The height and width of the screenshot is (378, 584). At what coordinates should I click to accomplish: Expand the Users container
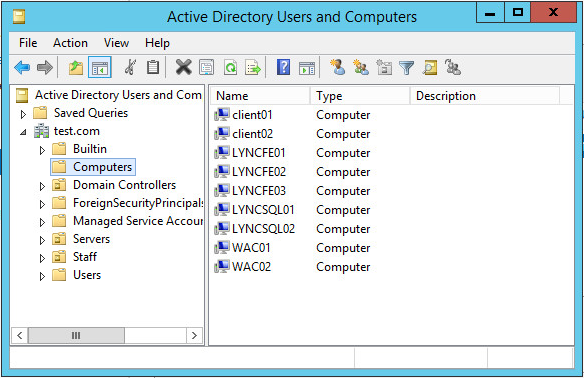point(42,276)
